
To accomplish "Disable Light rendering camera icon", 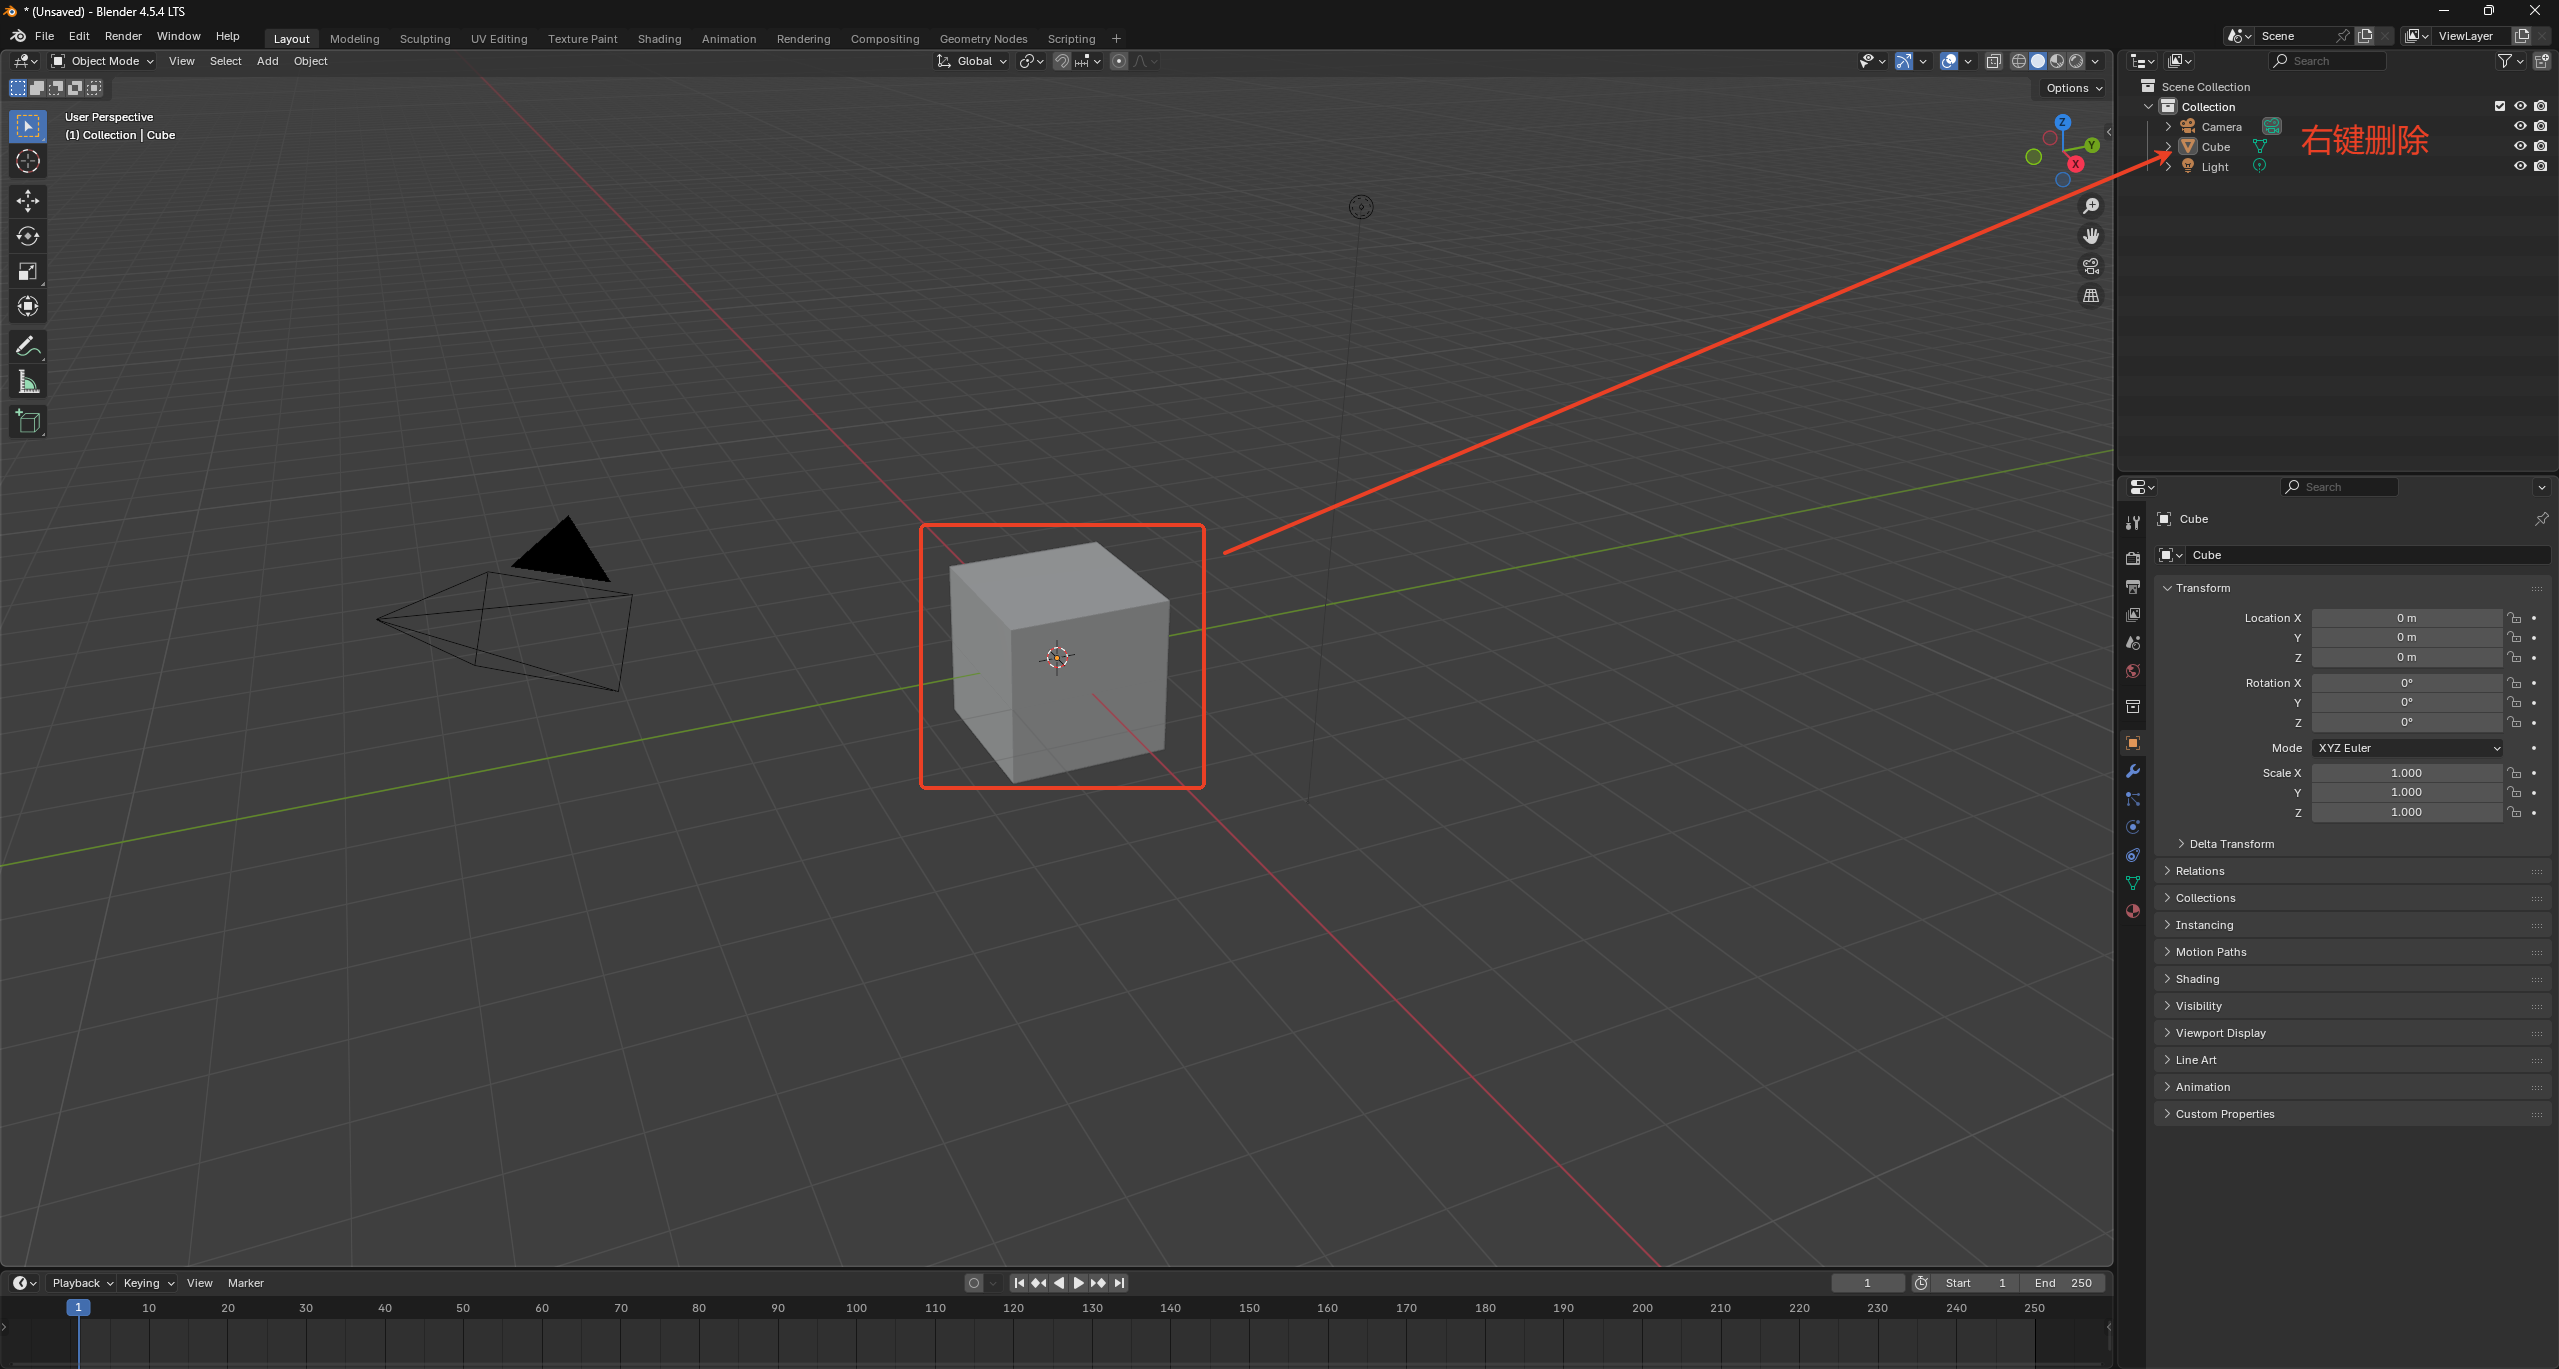I will 2540,166.
